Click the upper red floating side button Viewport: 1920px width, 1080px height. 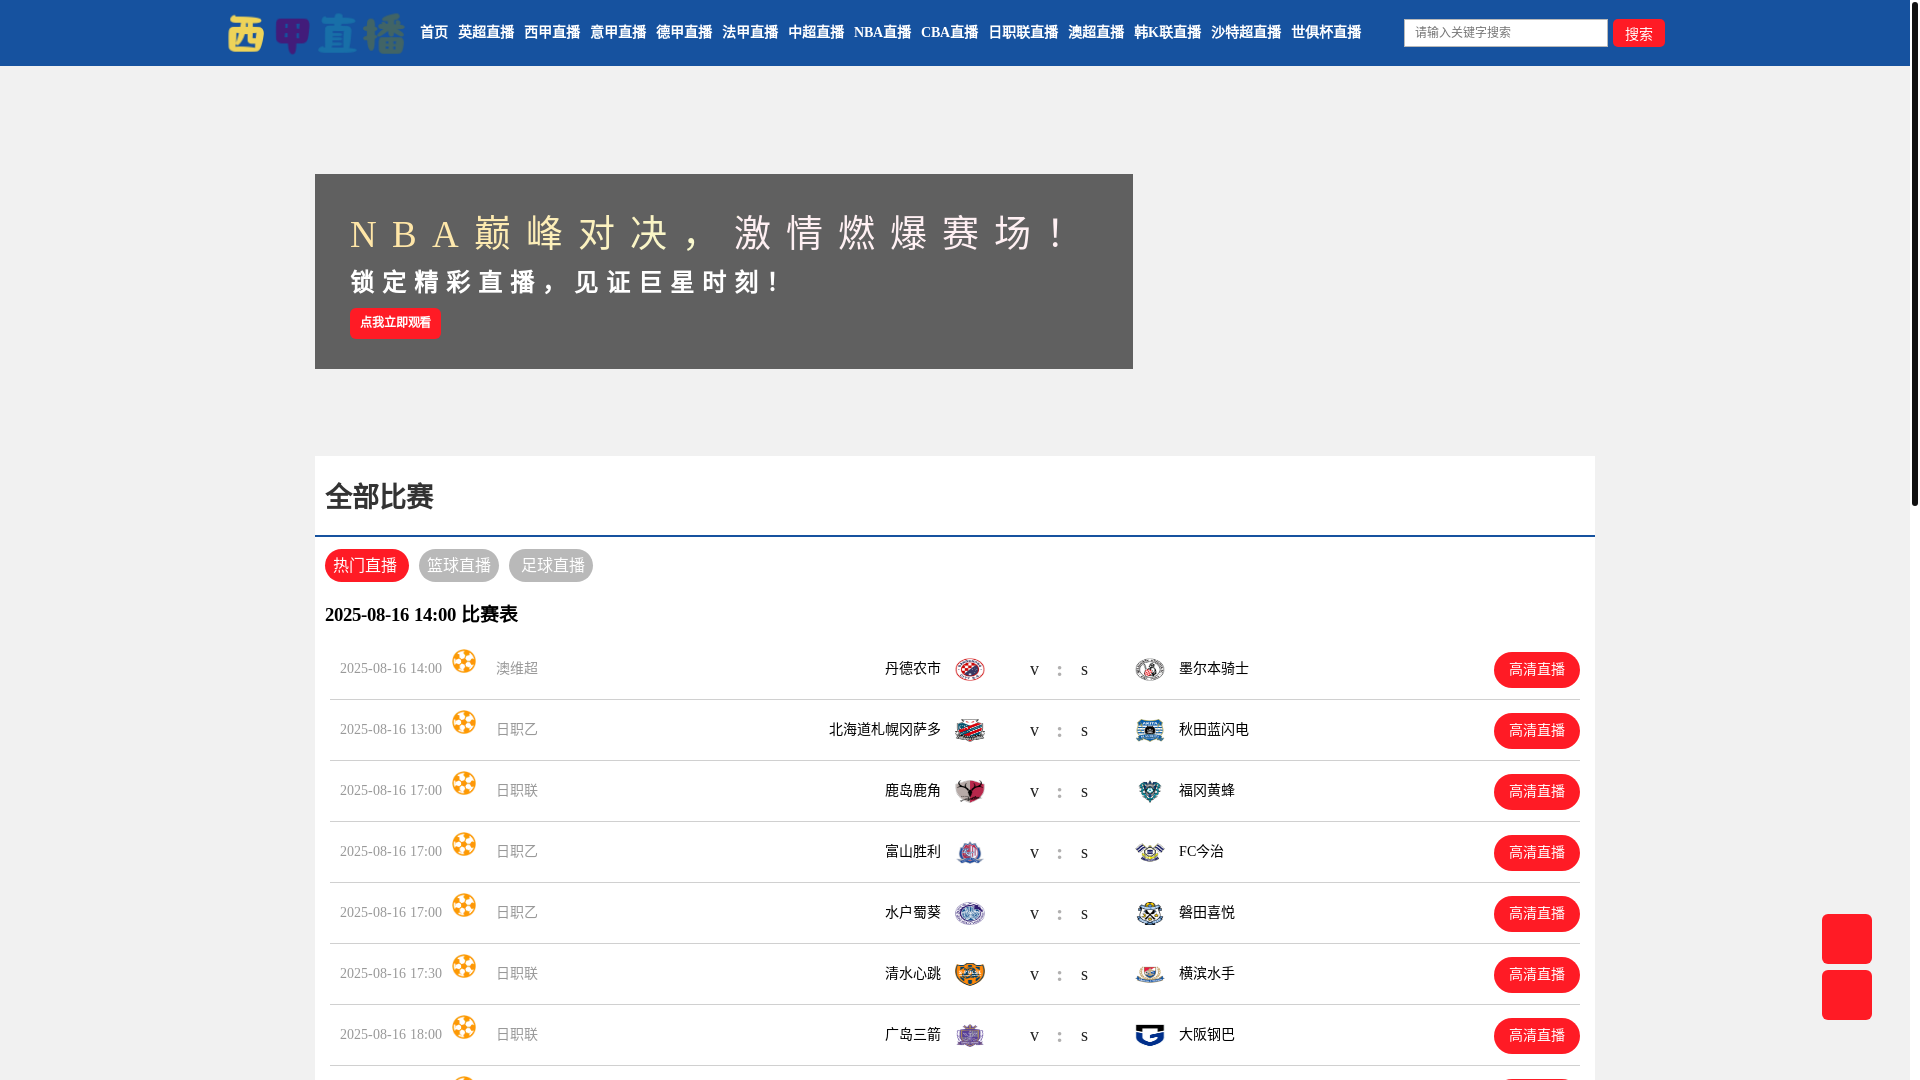coord(1847,939)
